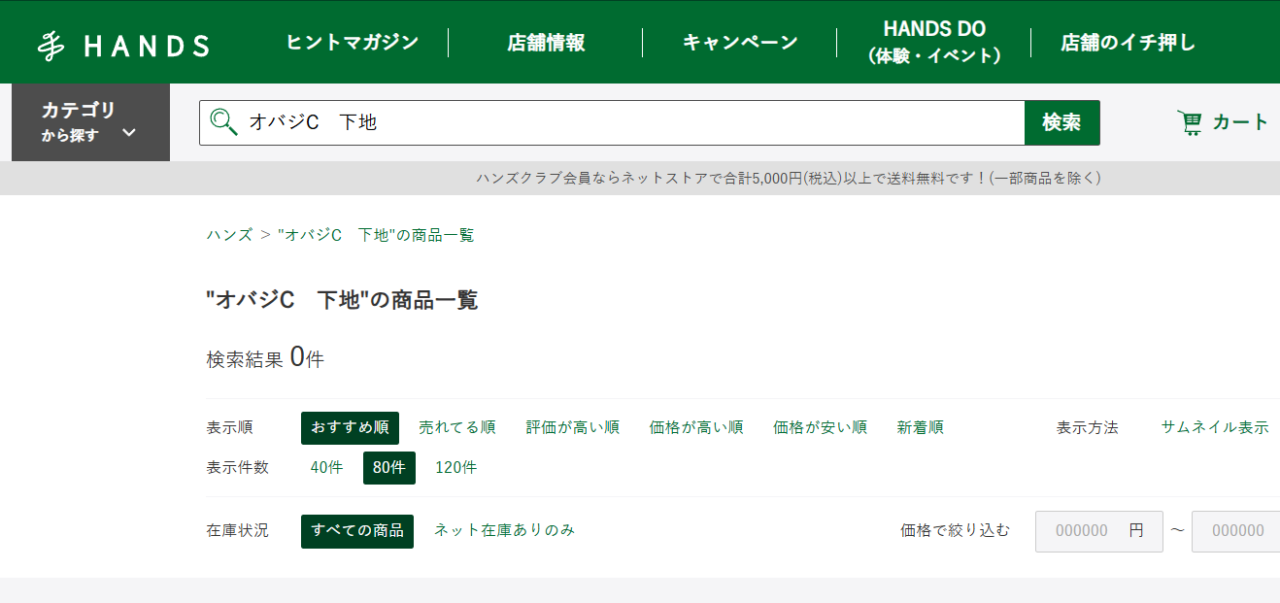Viewport: 1280px width, 603px height.
Task: Click the カート text label
Action: click(1241, 123)
